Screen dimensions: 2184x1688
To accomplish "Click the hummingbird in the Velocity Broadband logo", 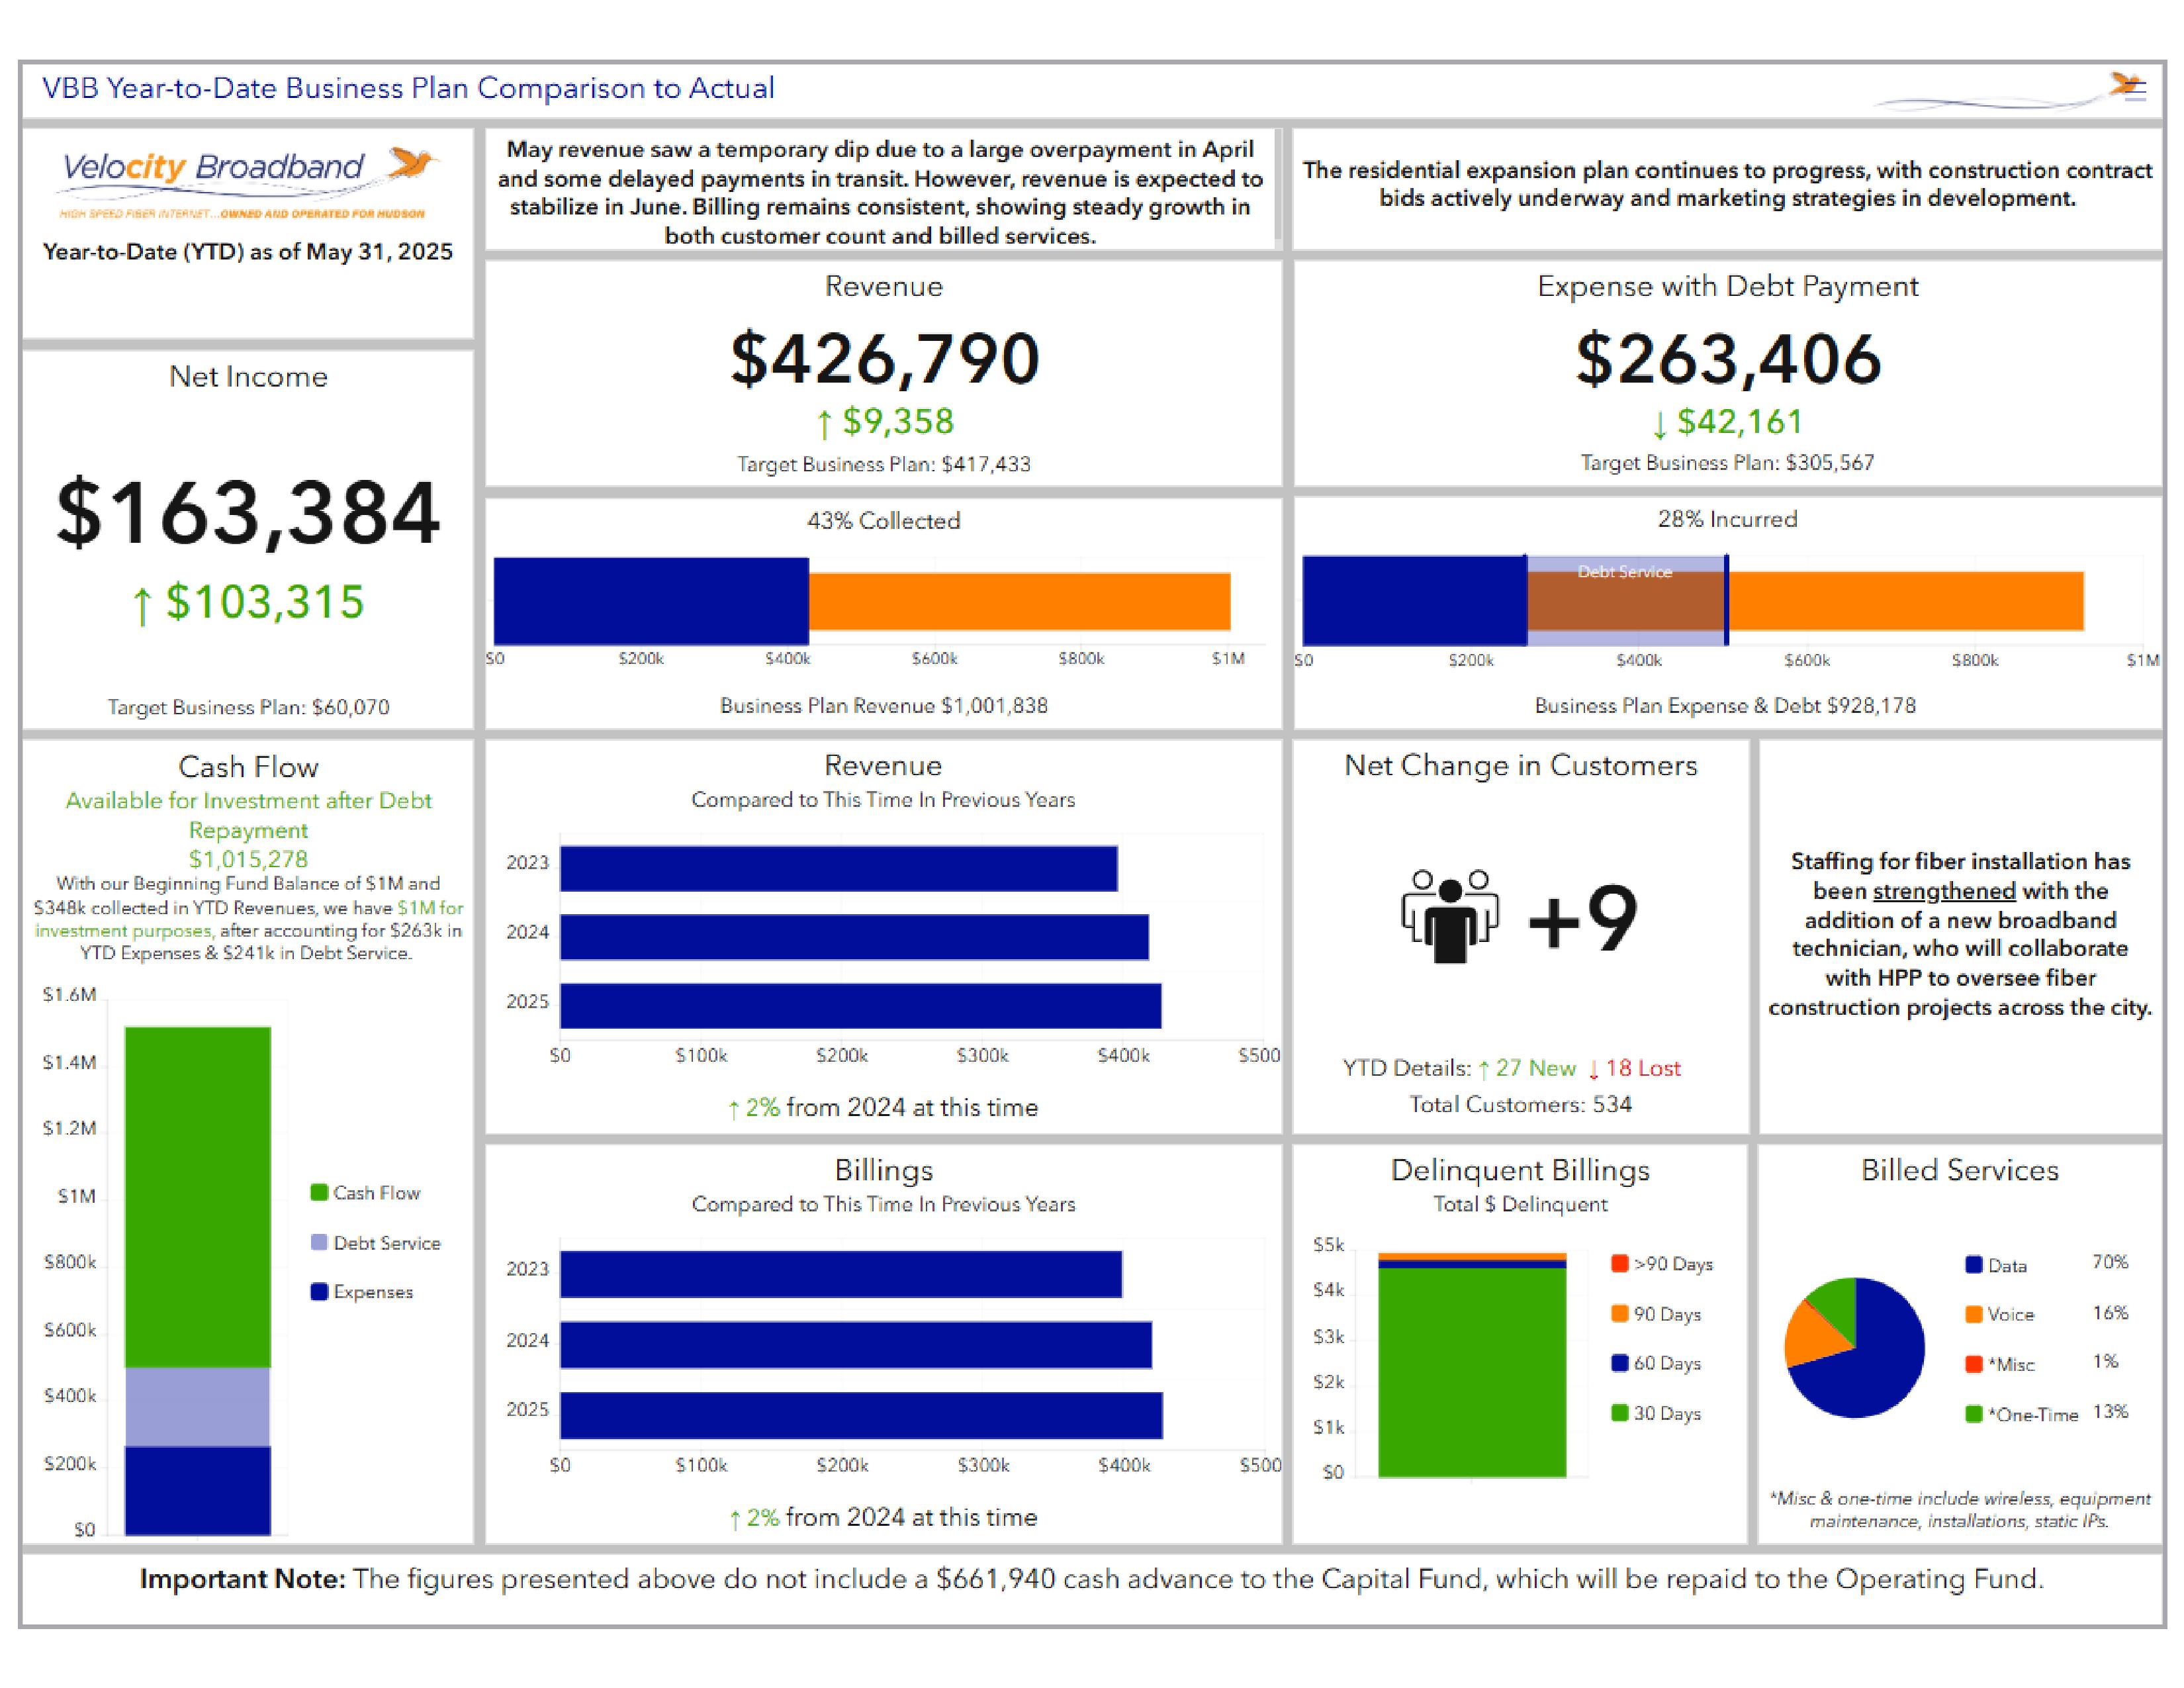I will (413, 163).
